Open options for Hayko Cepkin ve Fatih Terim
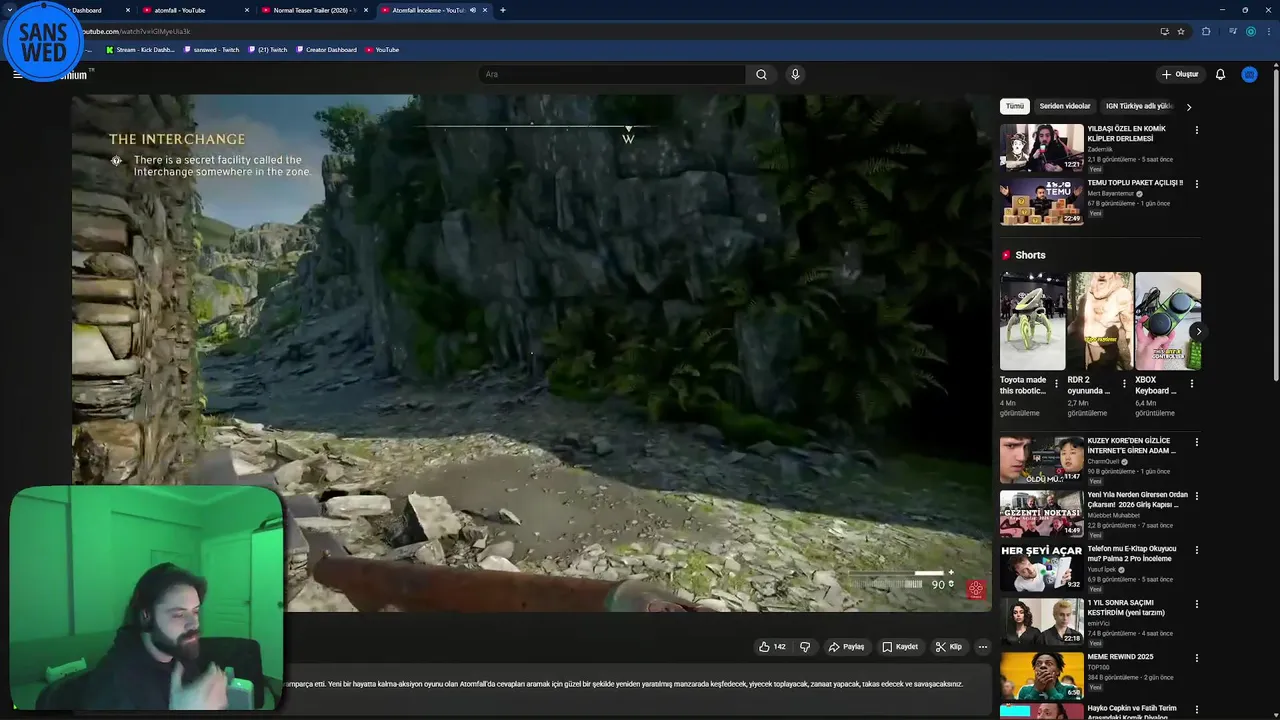Image resolution: width=1280 pixels, height=720 pixels. [x=1196, y=710]
